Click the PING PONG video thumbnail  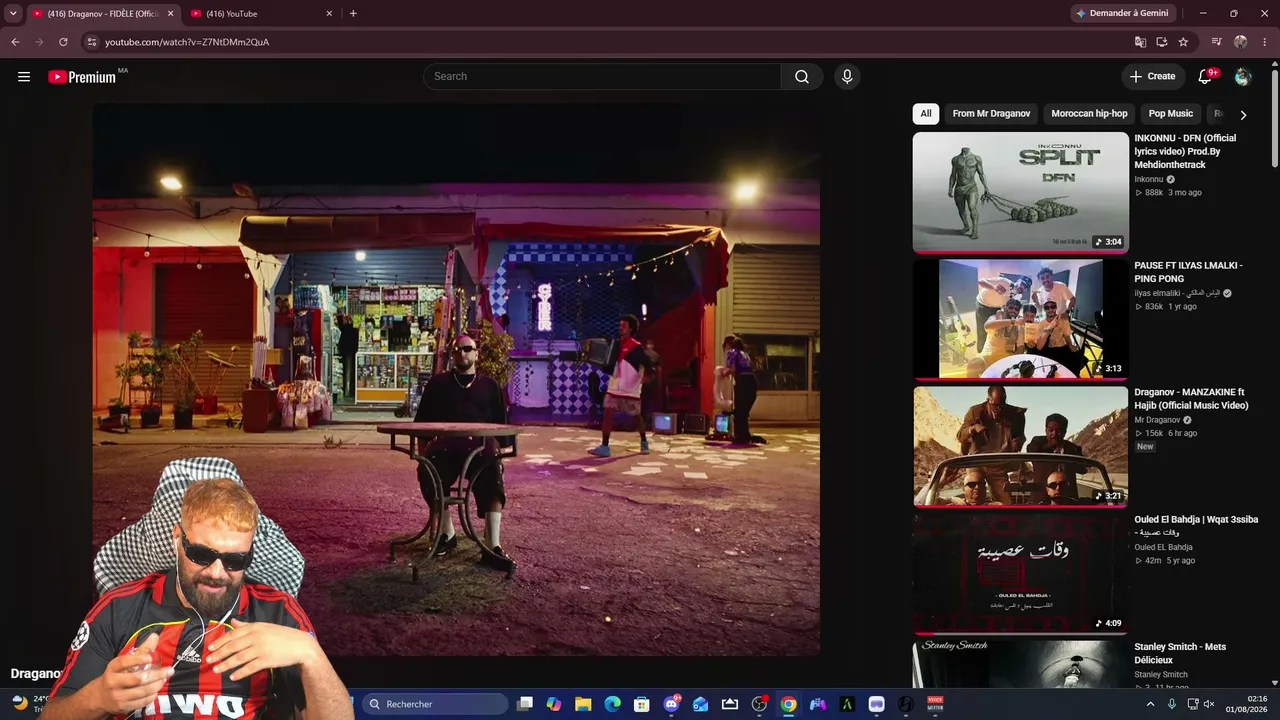(x=1020, y=319)
